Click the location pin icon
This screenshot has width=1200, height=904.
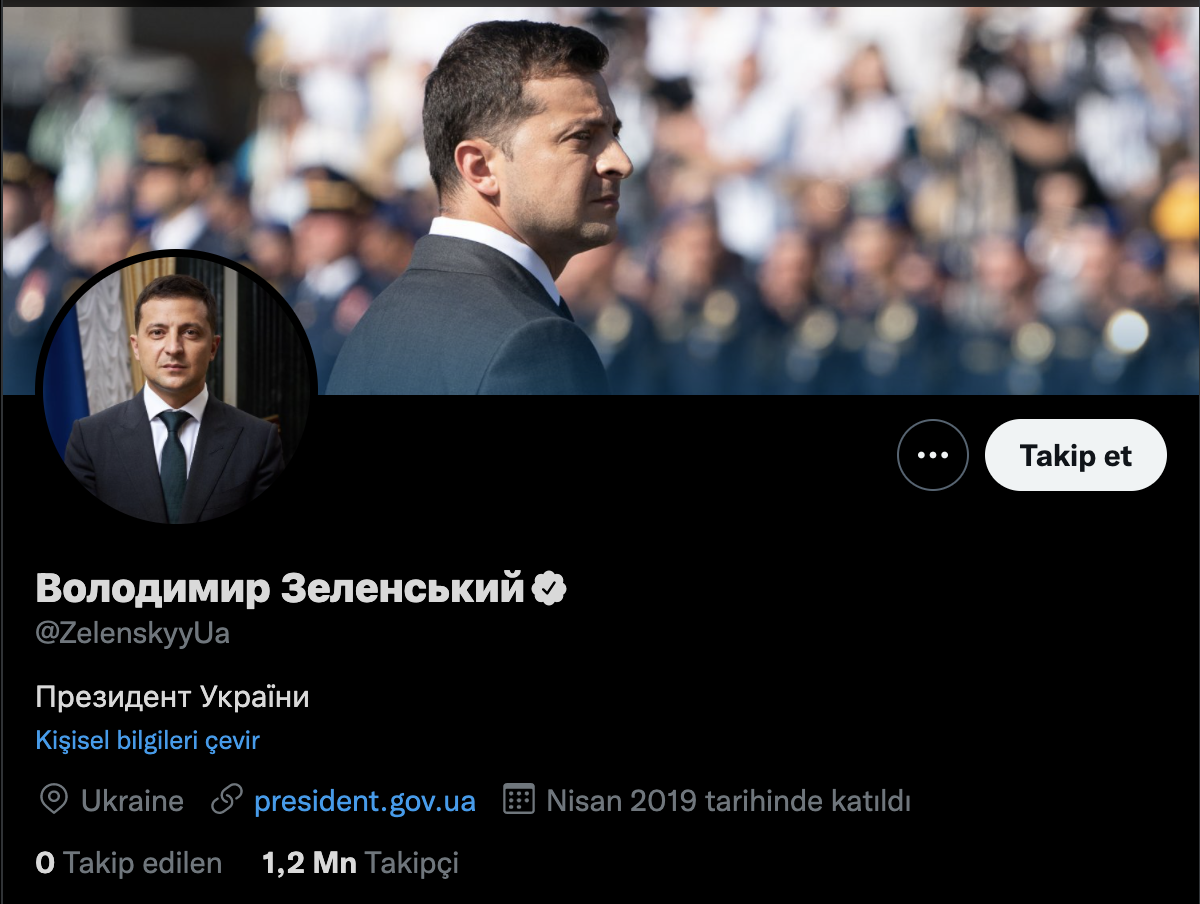(x=53, y=800)
